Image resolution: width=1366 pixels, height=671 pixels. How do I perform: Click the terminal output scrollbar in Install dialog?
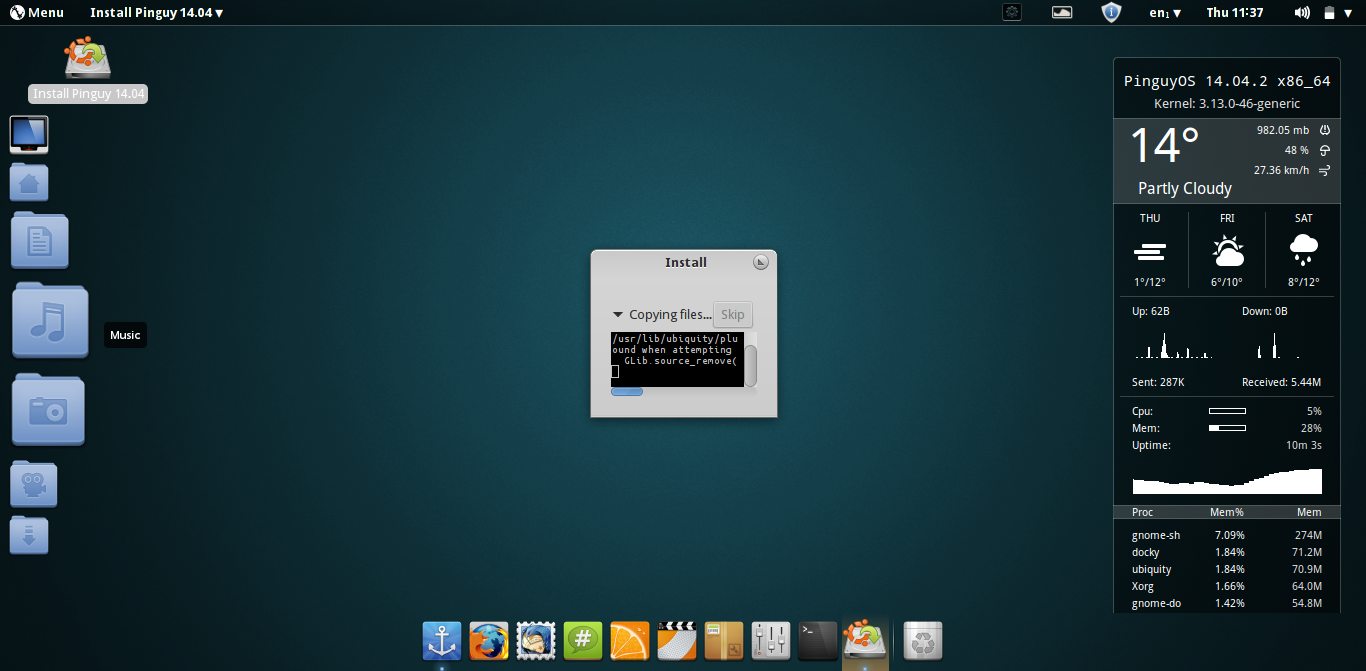pyautogui.click(x=751, y=365)
